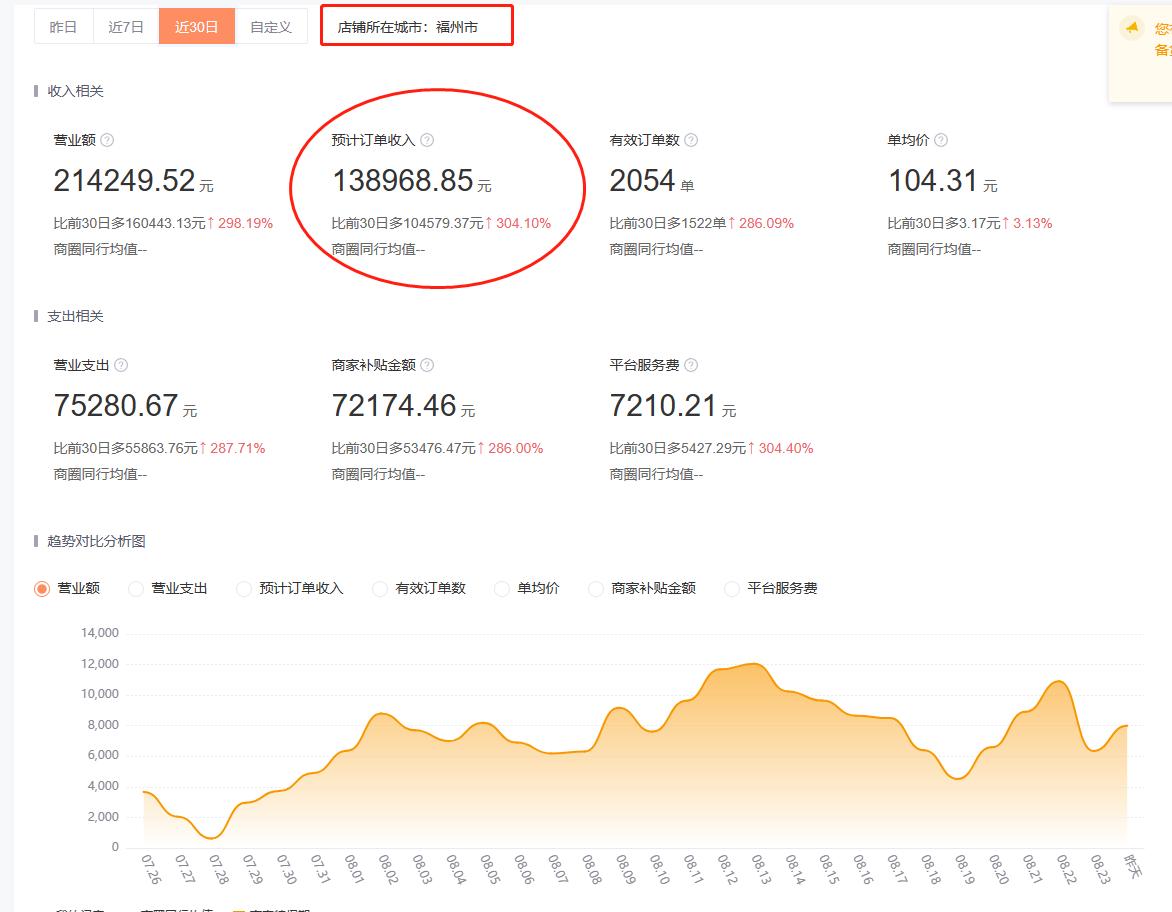Screen dimensions: 1172x912
Task: Switch to the 昨日 date tab
Action: tap(63, 27)
